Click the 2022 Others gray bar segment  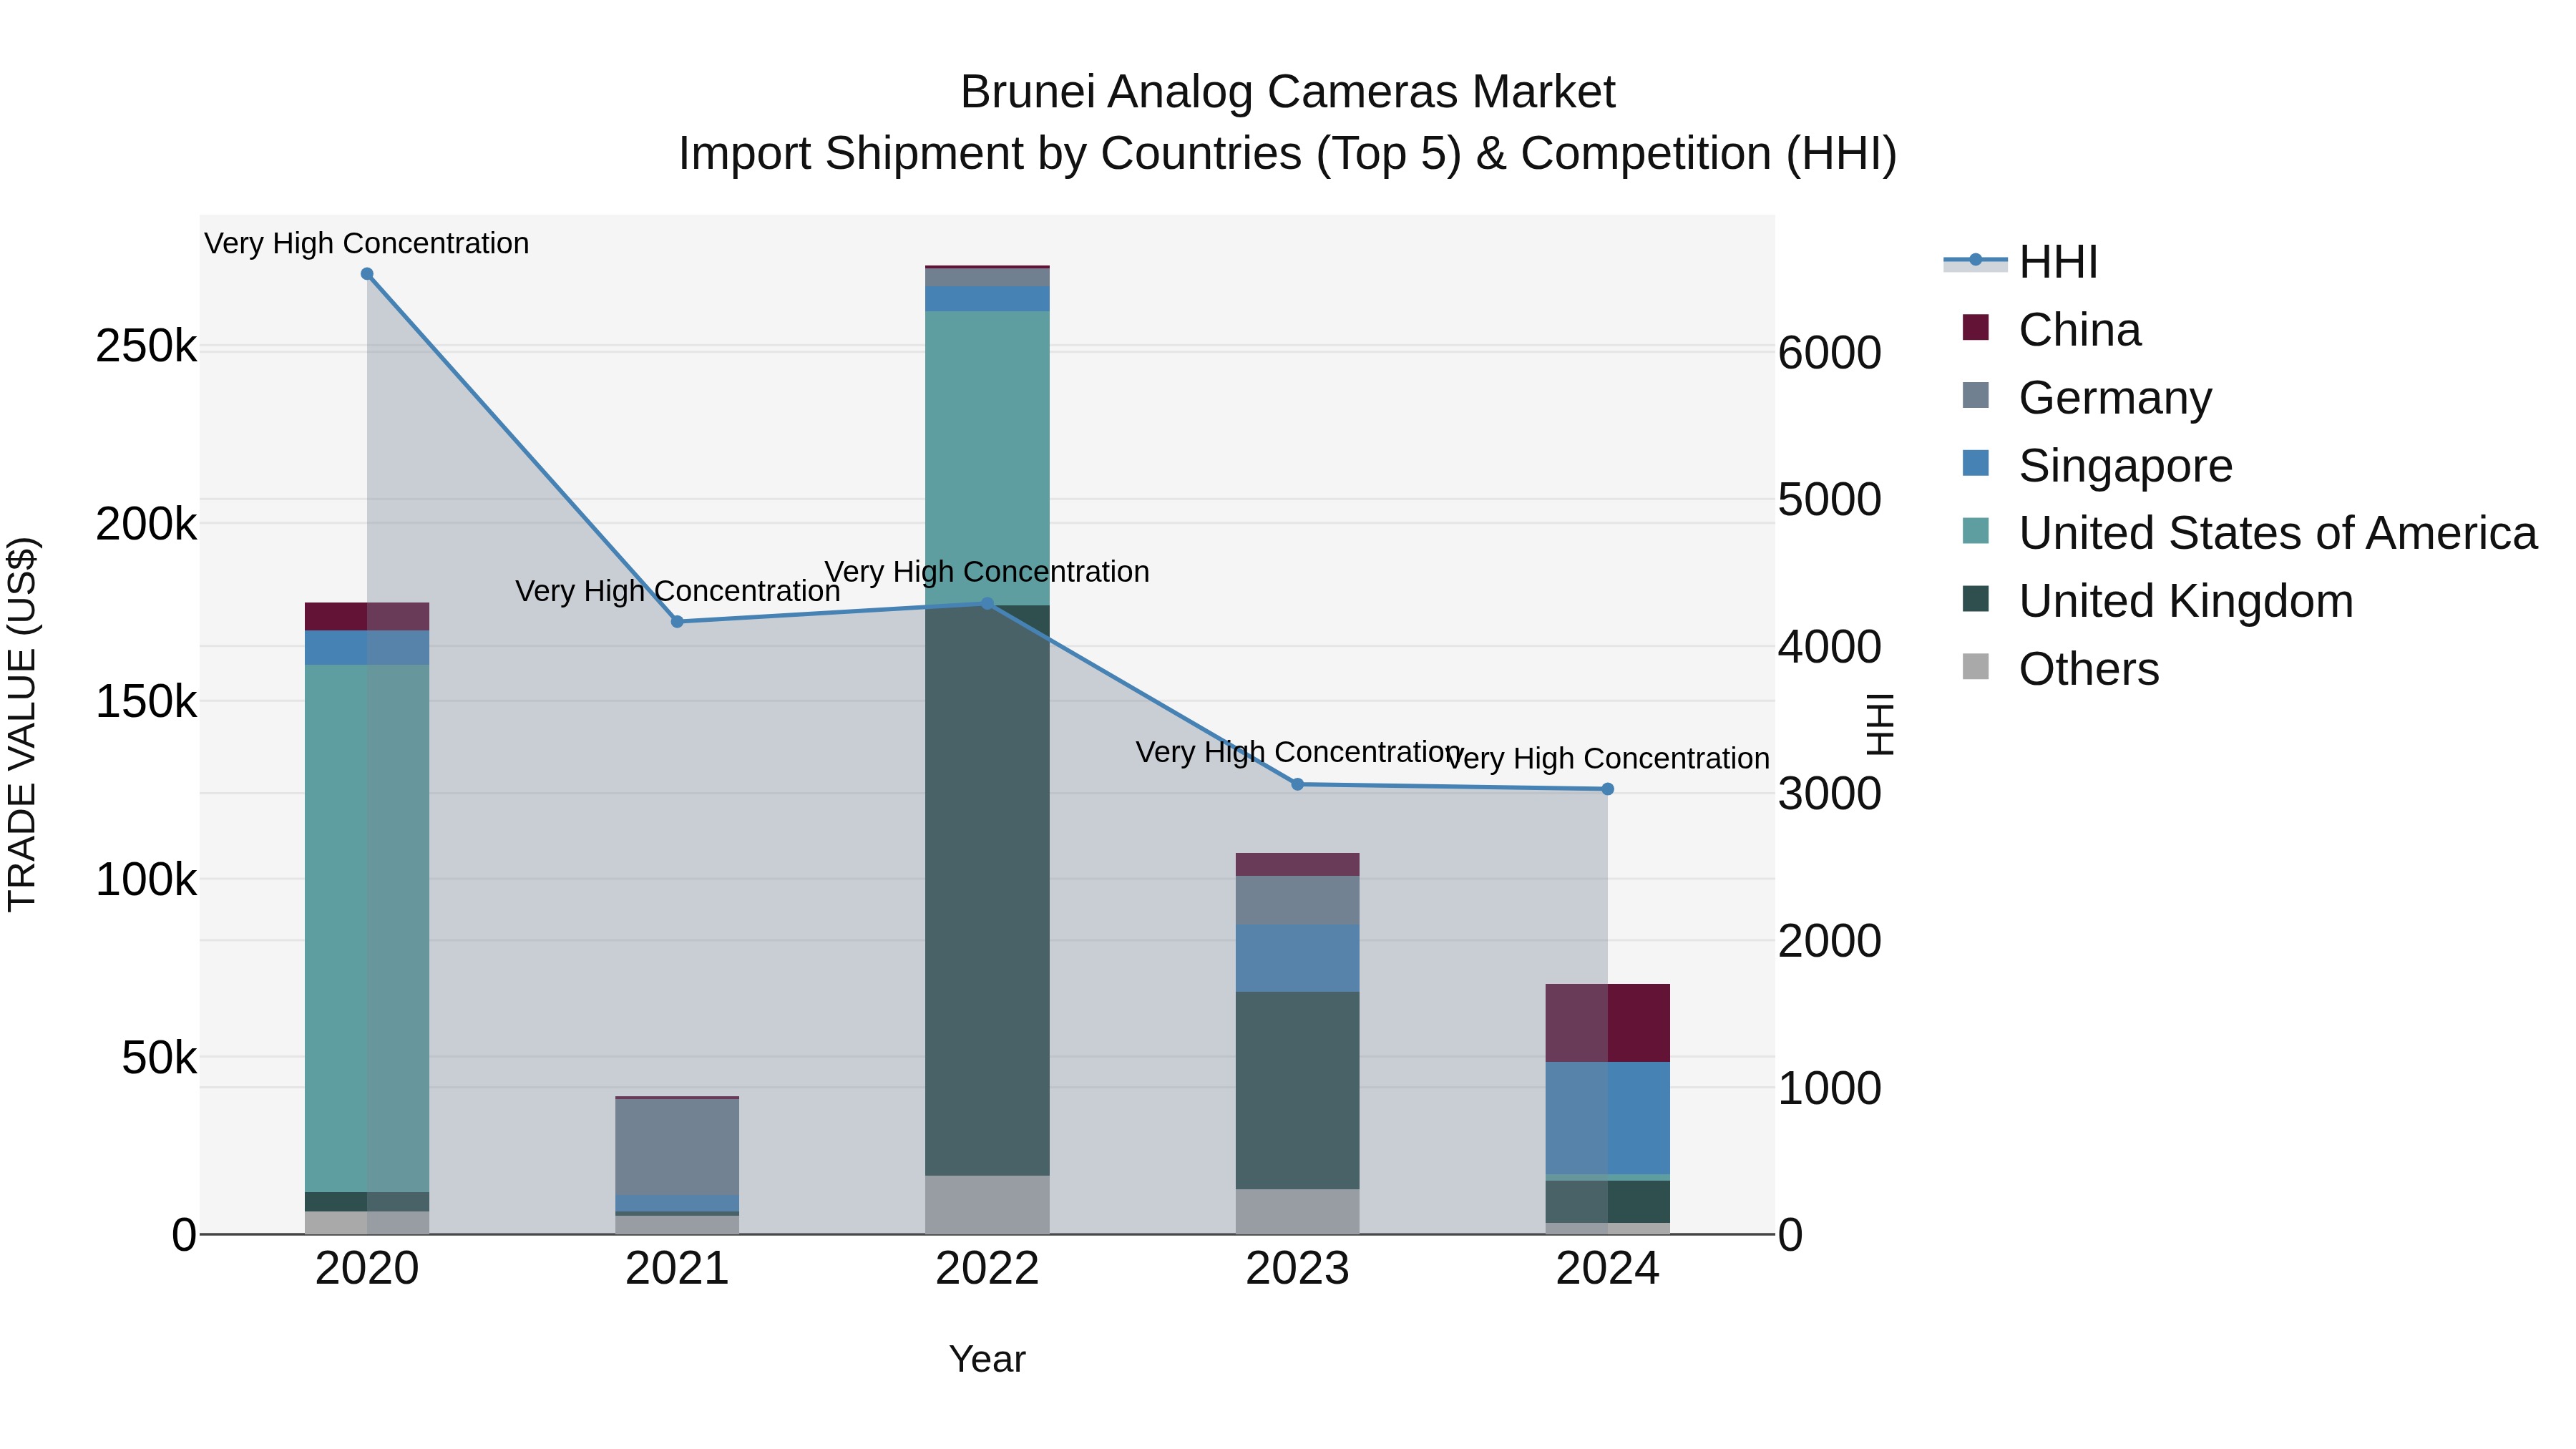click(987, 1205)
